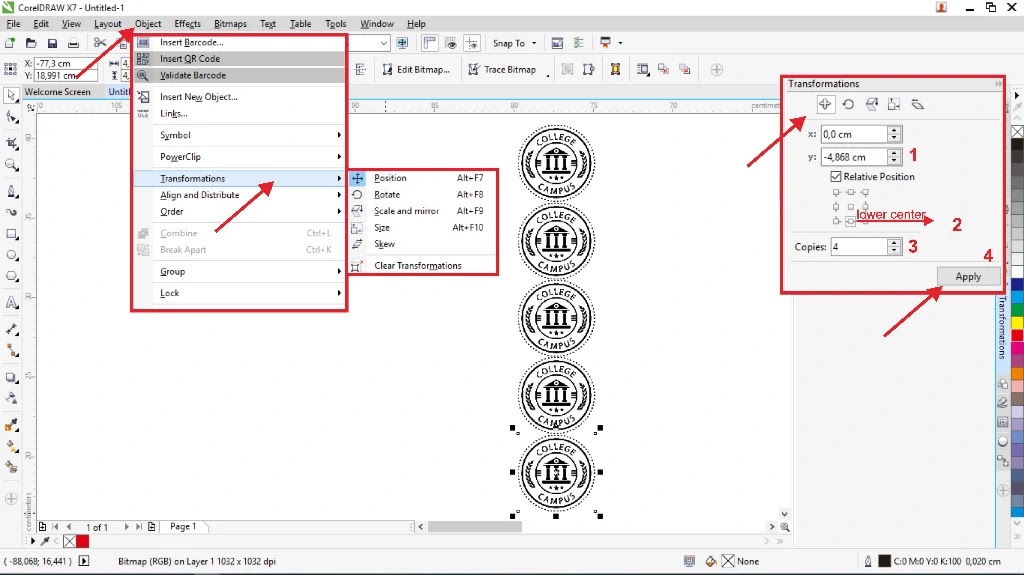Select the bottom College Campus logo

tap(556, 472)
